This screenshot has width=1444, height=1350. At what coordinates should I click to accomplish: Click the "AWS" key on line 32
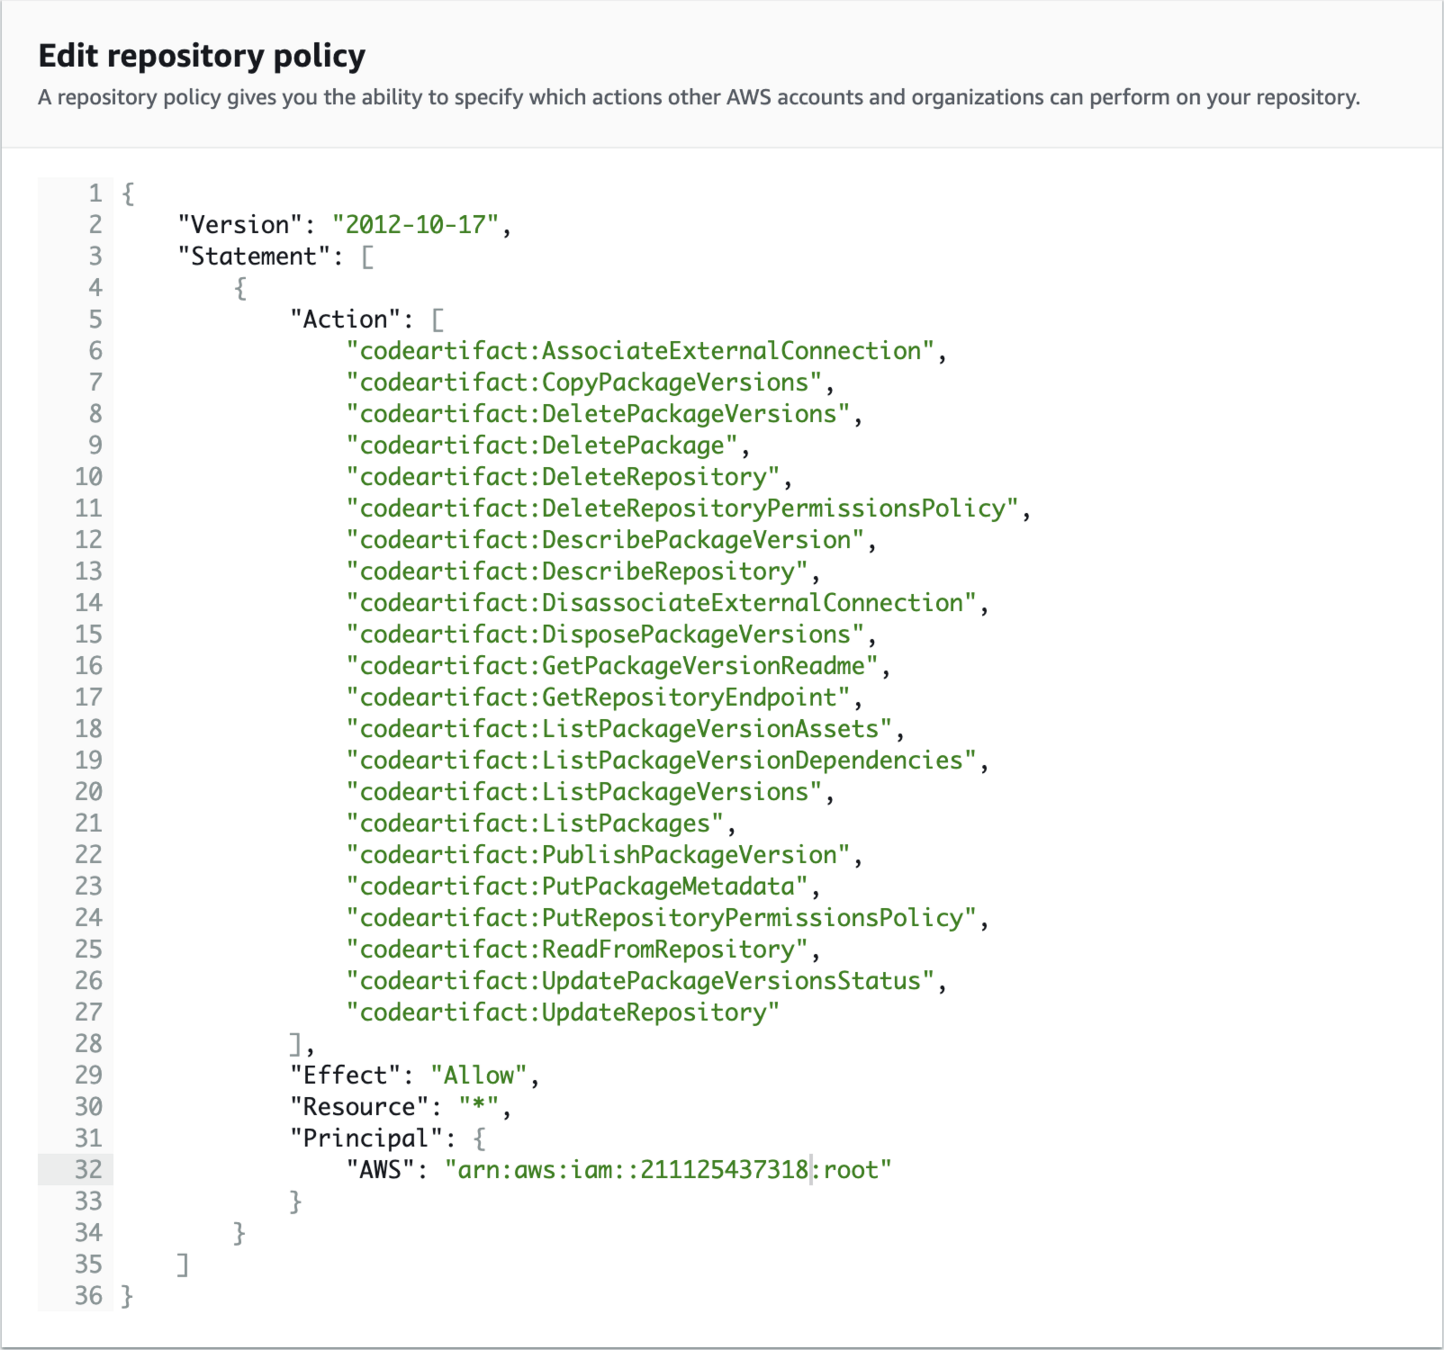point(380,1170)
